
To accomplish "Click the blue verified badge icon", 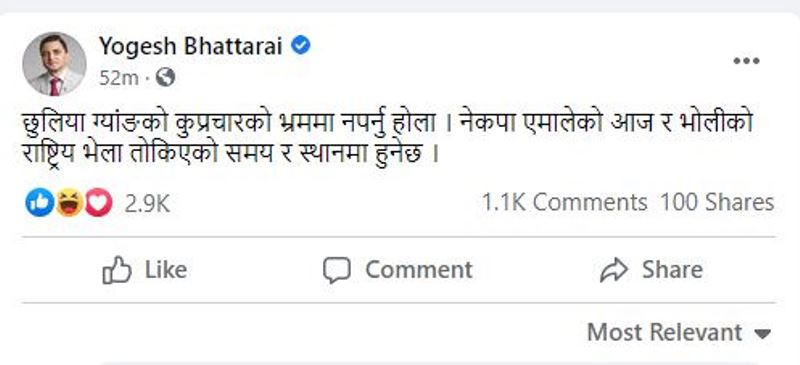I will pyautogui.click(x=301, y=46).
